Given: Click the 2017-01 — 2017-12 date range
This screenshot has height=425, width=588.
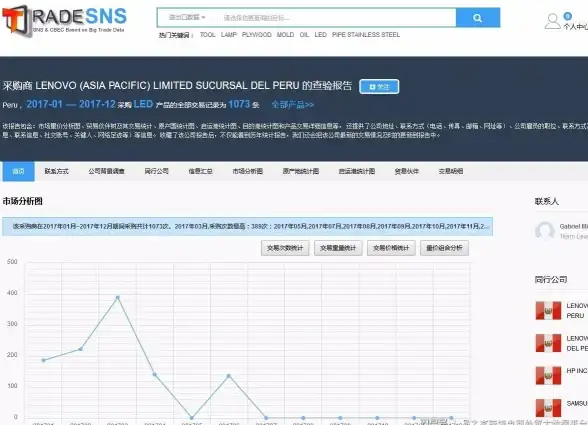Looking at the screenshot, I should (71, 104).
